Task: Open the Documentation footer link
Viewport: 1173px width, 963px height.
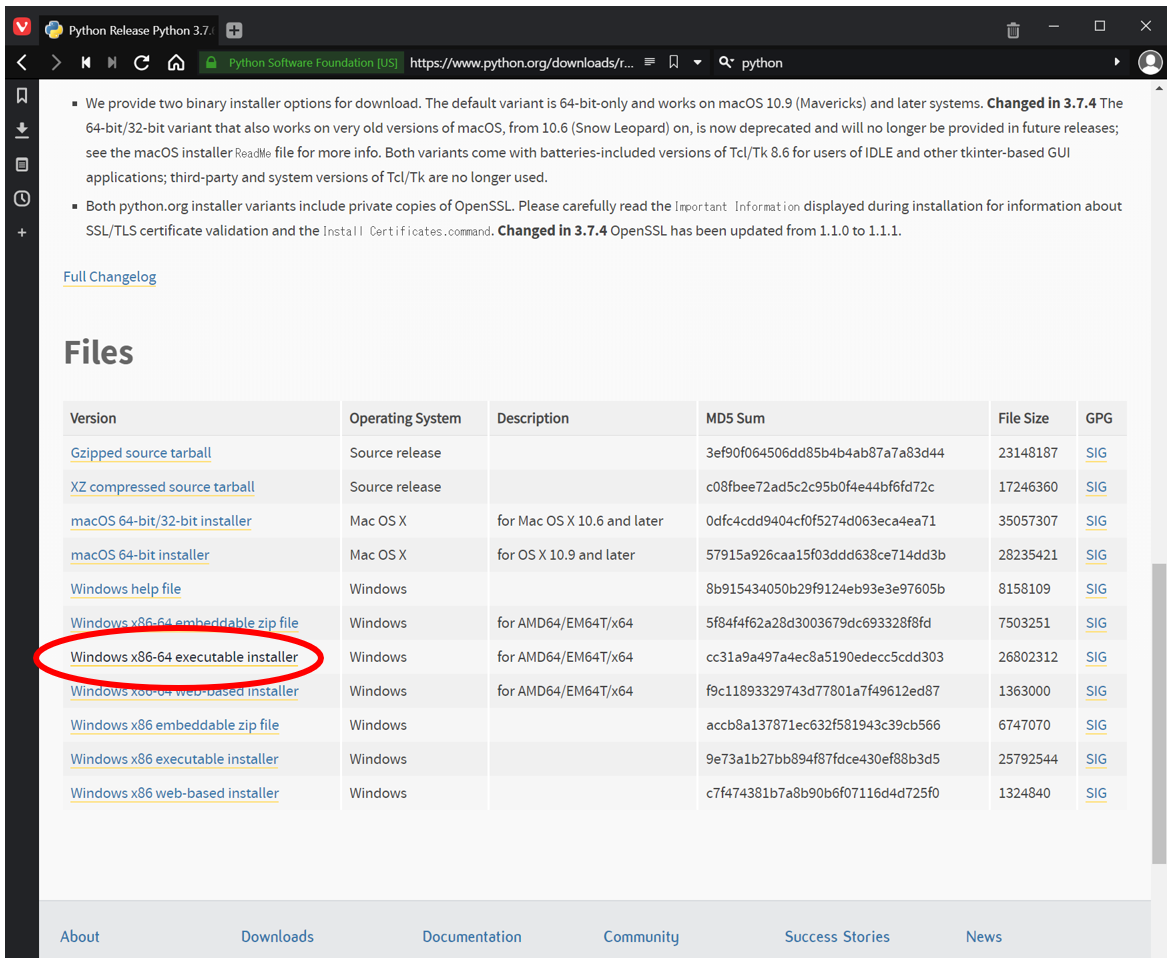Action: coord(472,937)
